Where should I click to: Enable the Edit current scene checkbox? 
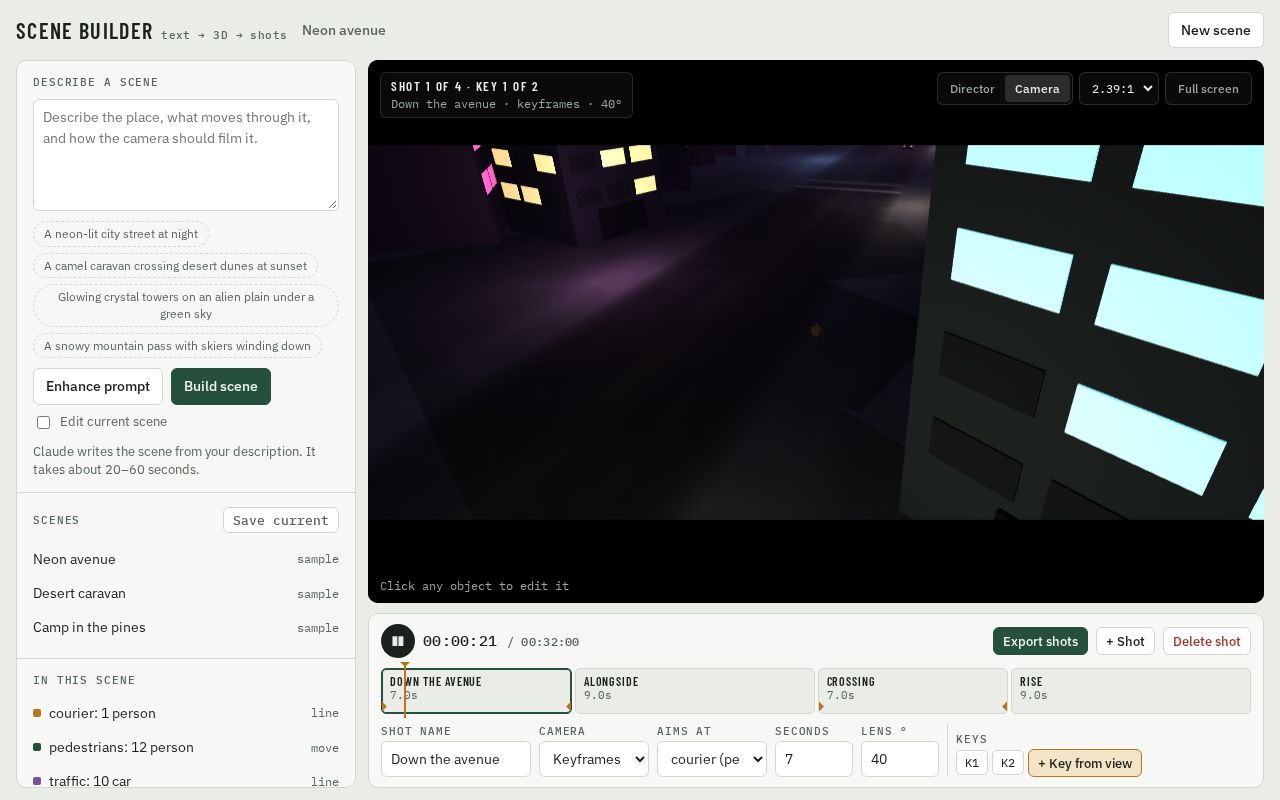pyautogui.click(x=43, y=422)
